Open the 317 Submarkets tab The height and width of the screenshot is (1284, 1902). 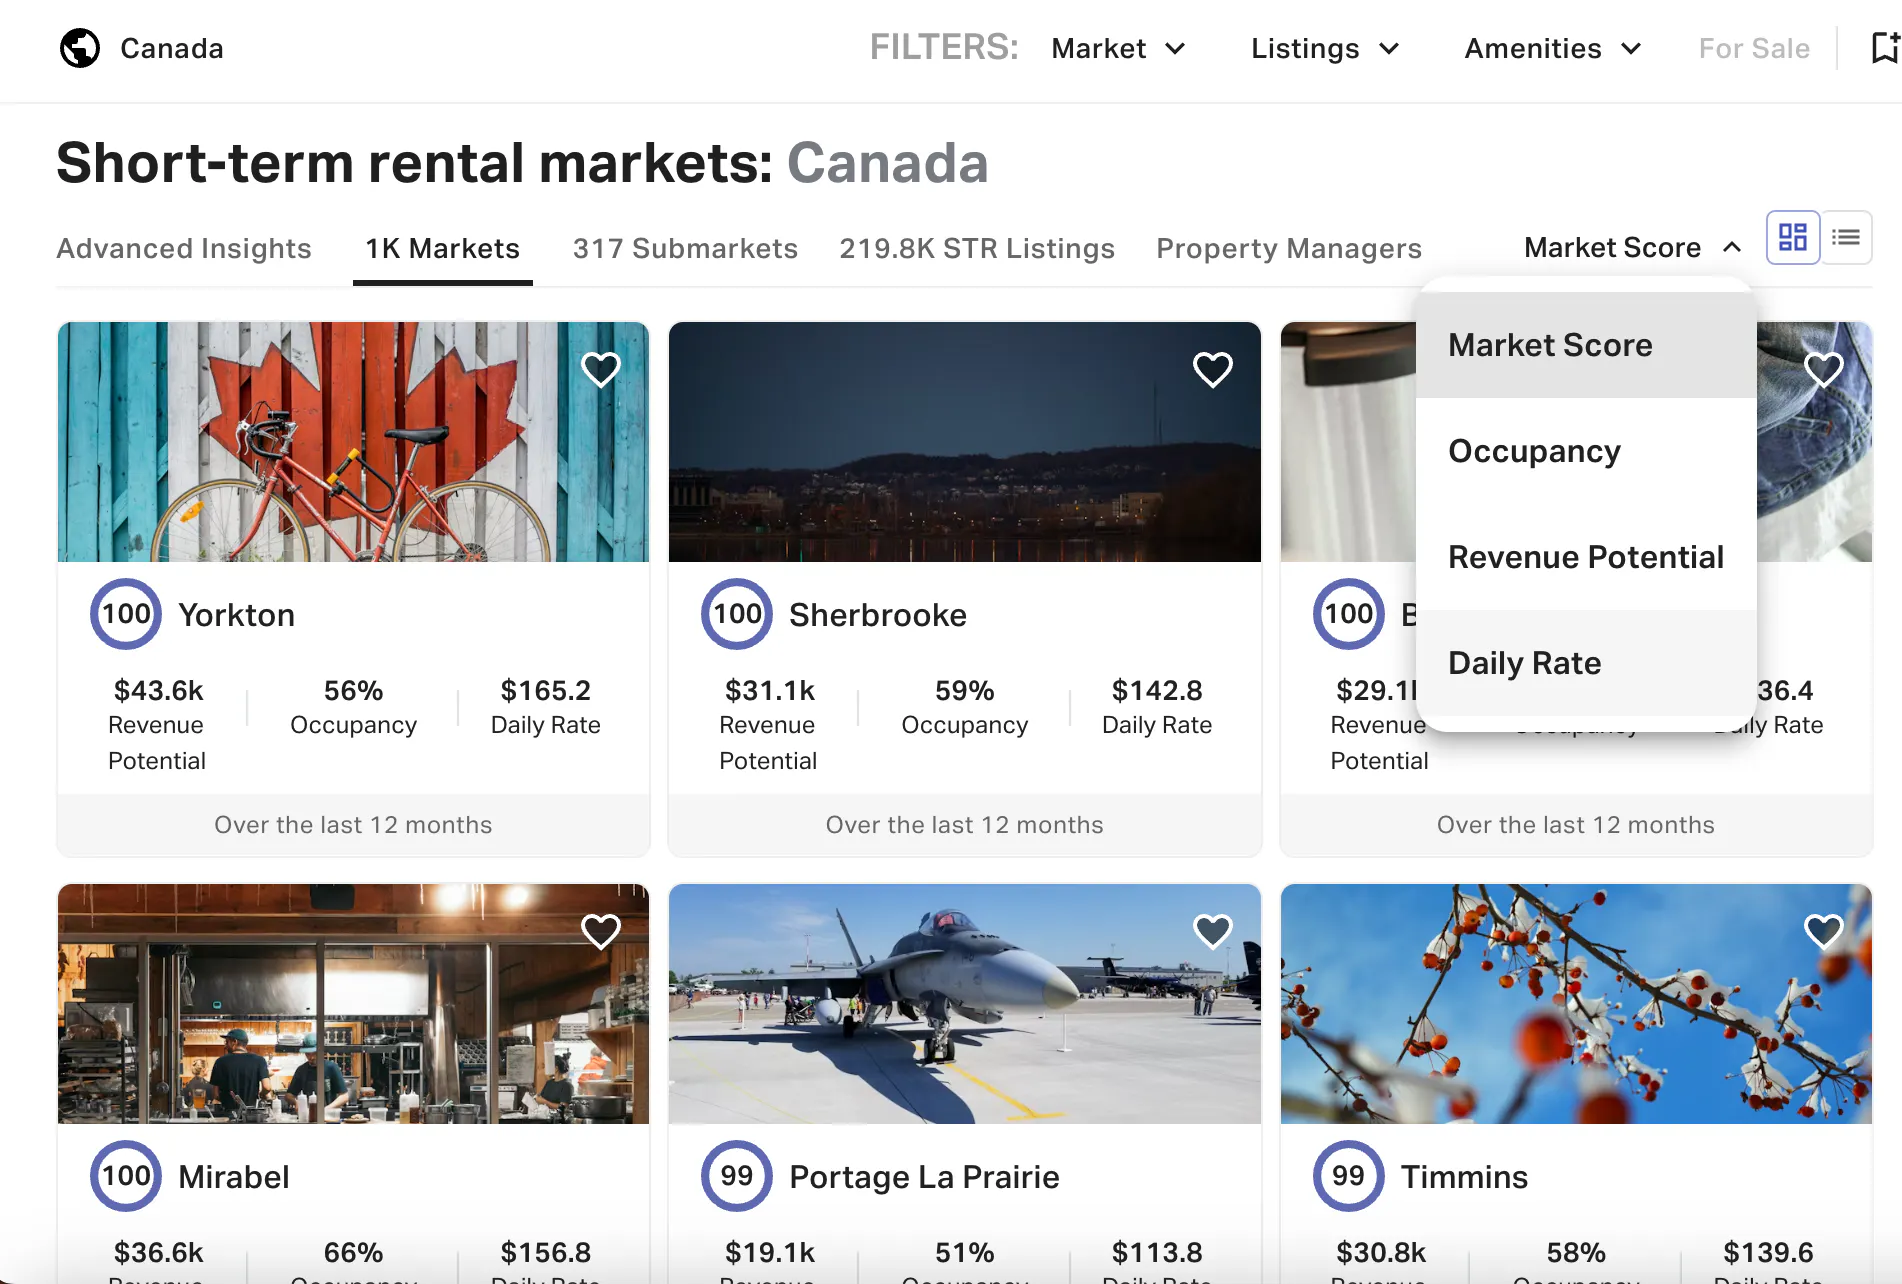(x=685, y=248)
